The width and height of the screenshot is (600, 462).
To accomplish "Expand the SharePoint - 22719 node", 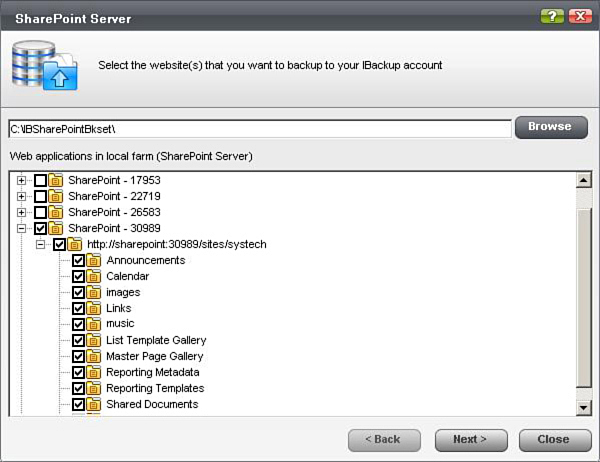I will (x=21, y=196).
